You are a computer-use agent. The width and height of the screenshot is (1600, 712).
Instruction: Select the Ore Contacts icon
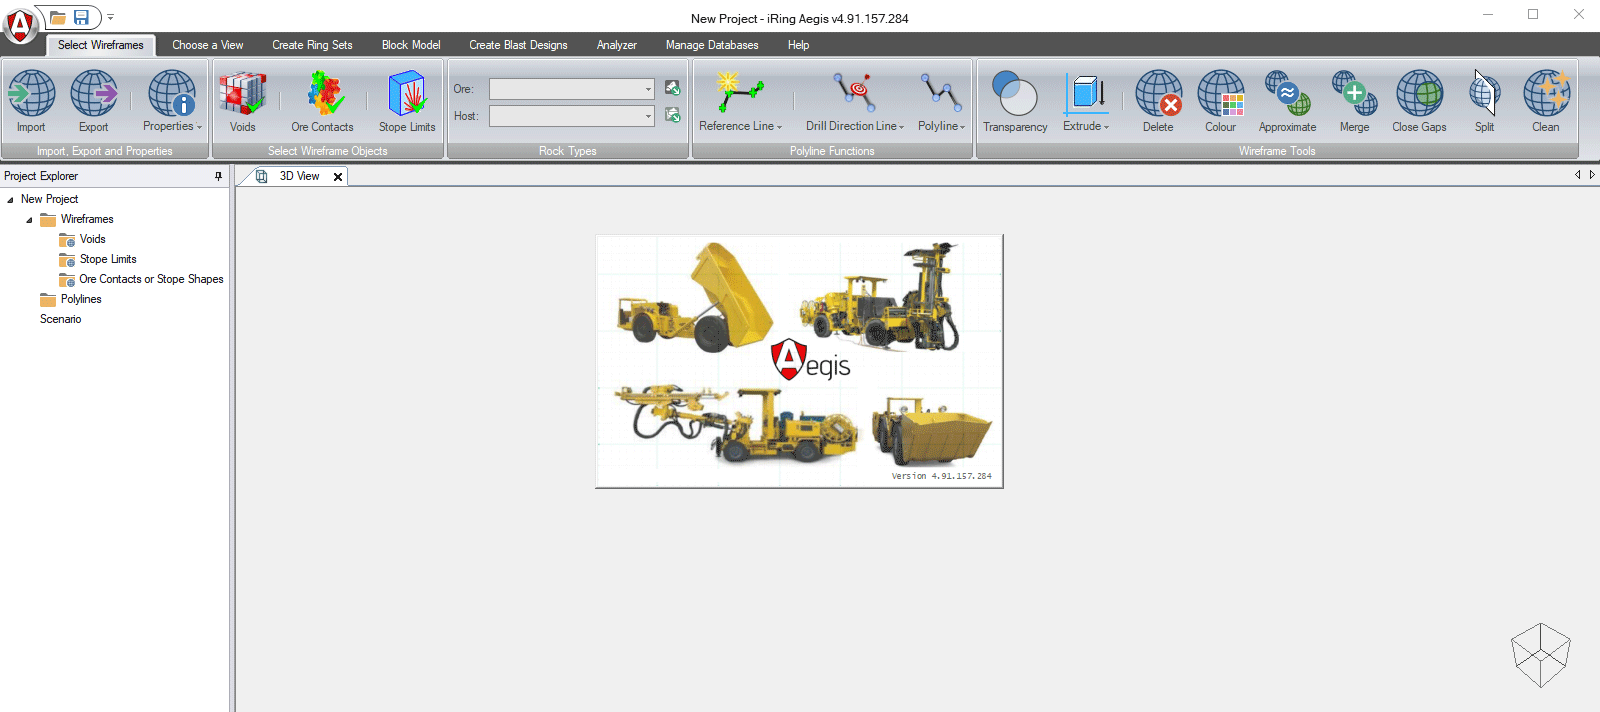[x=324, y=94]
